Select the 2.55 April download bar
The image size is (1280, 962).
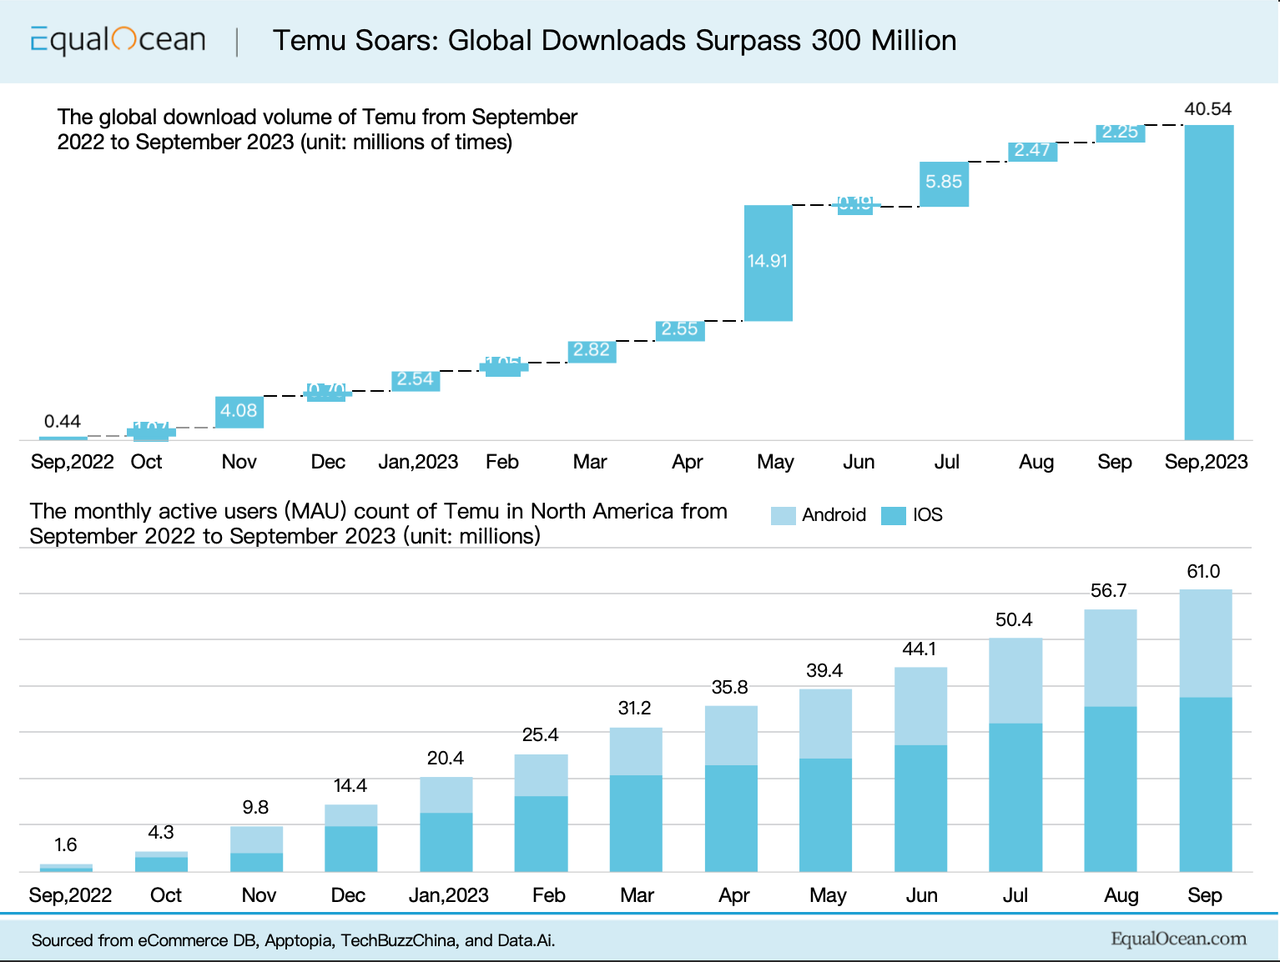(680, 331)
